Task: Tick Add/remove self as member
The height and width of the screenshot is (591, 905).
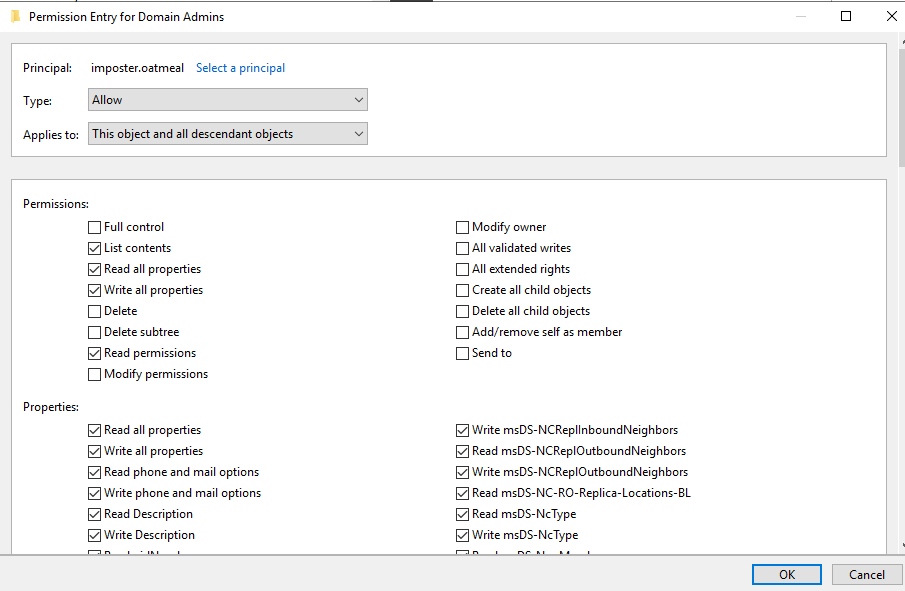Action: 463,332
